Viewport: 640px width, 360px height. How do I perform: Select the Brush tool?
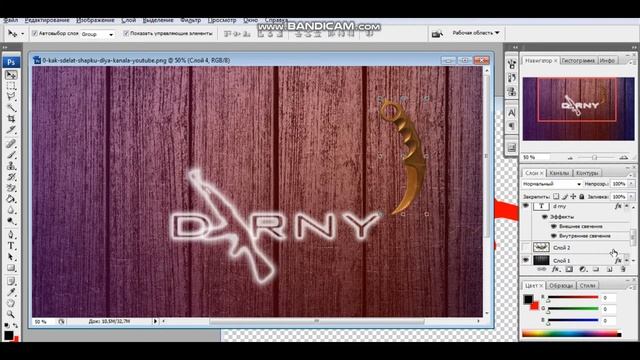pos(11,155)
